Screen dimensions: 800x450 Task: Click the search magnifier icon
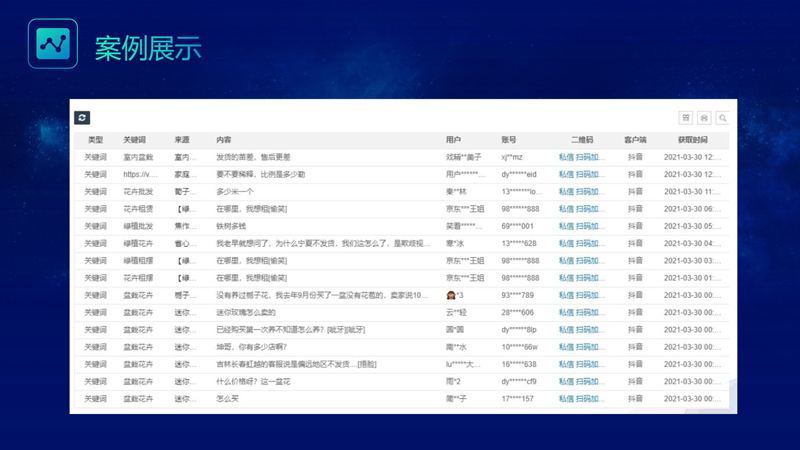(x=722, y=118)
